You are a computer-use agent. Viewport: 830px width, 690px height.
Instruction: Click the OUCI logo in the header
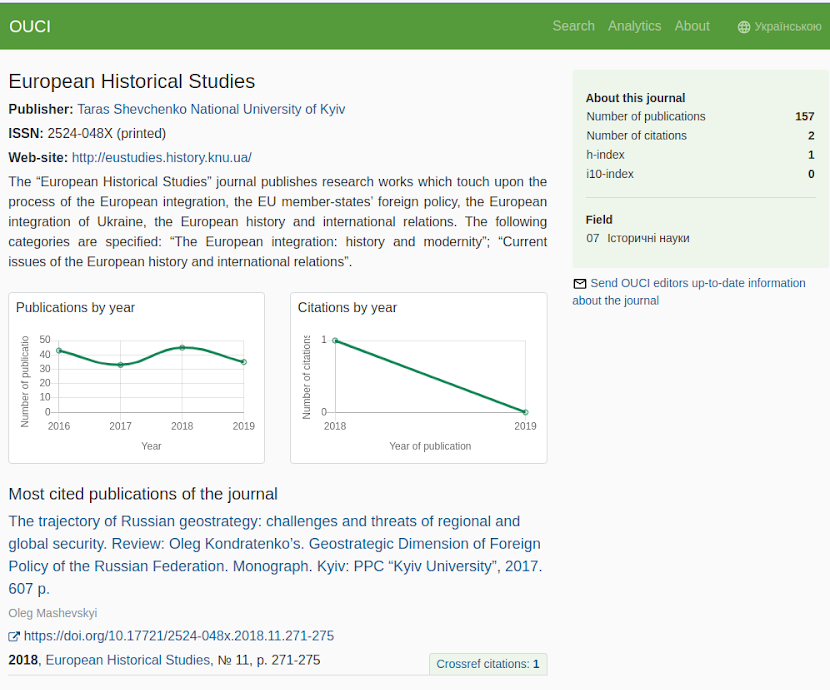pos(30,26)
